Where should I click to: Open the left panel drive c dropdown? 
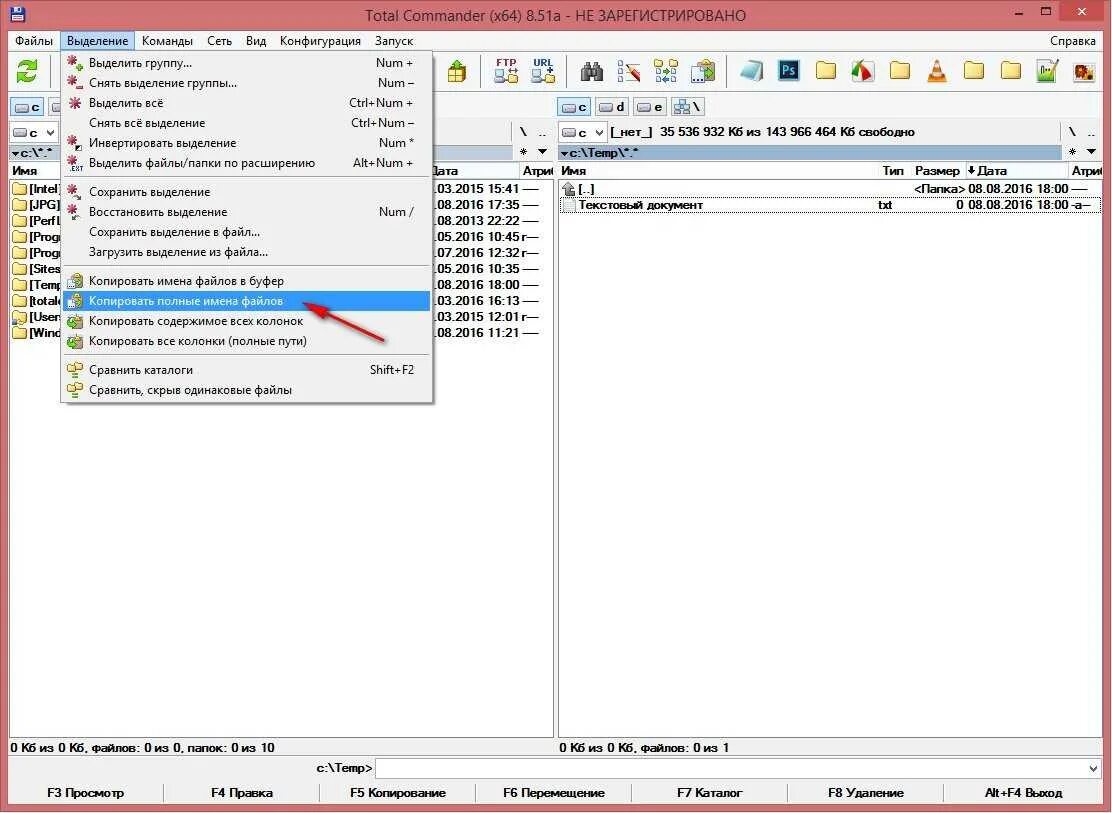33,133
